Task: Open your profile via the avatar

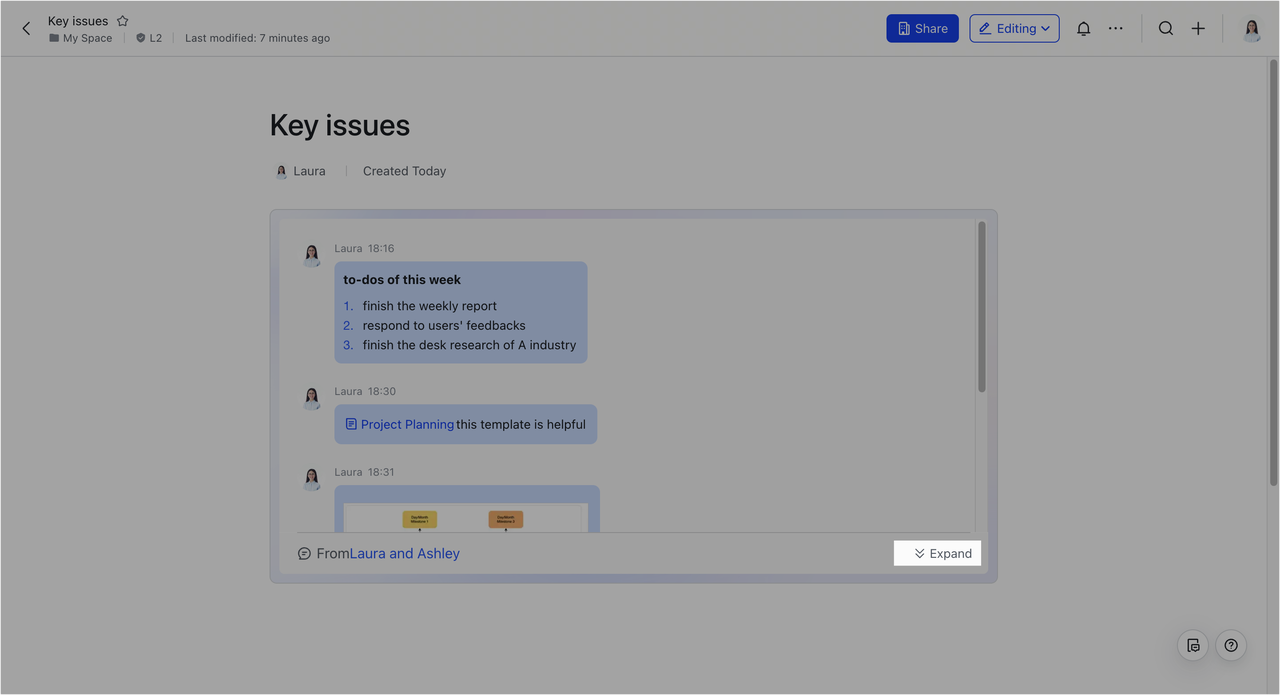Action: 1251,28
